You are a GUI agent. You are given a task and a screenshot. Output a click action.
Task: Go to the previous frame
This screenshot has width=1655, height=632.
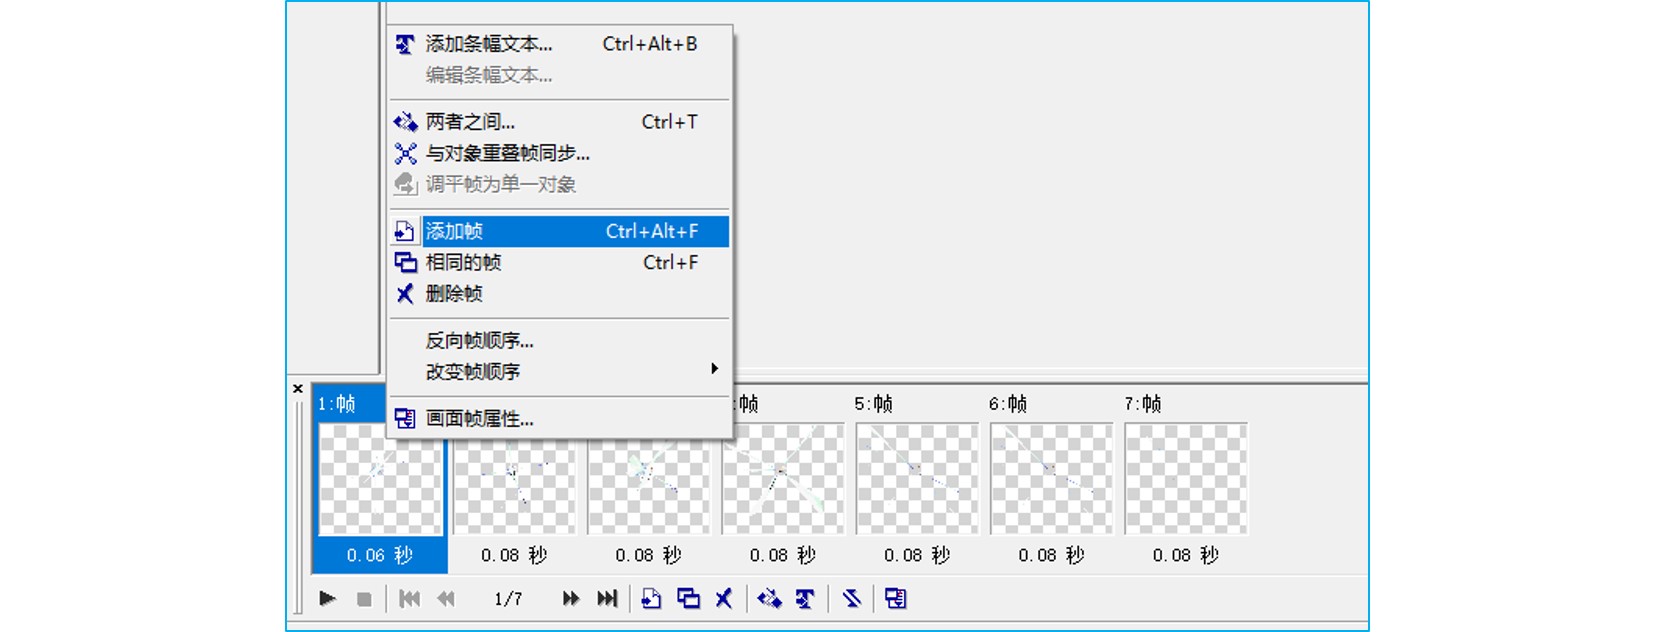tap(446, 598)
